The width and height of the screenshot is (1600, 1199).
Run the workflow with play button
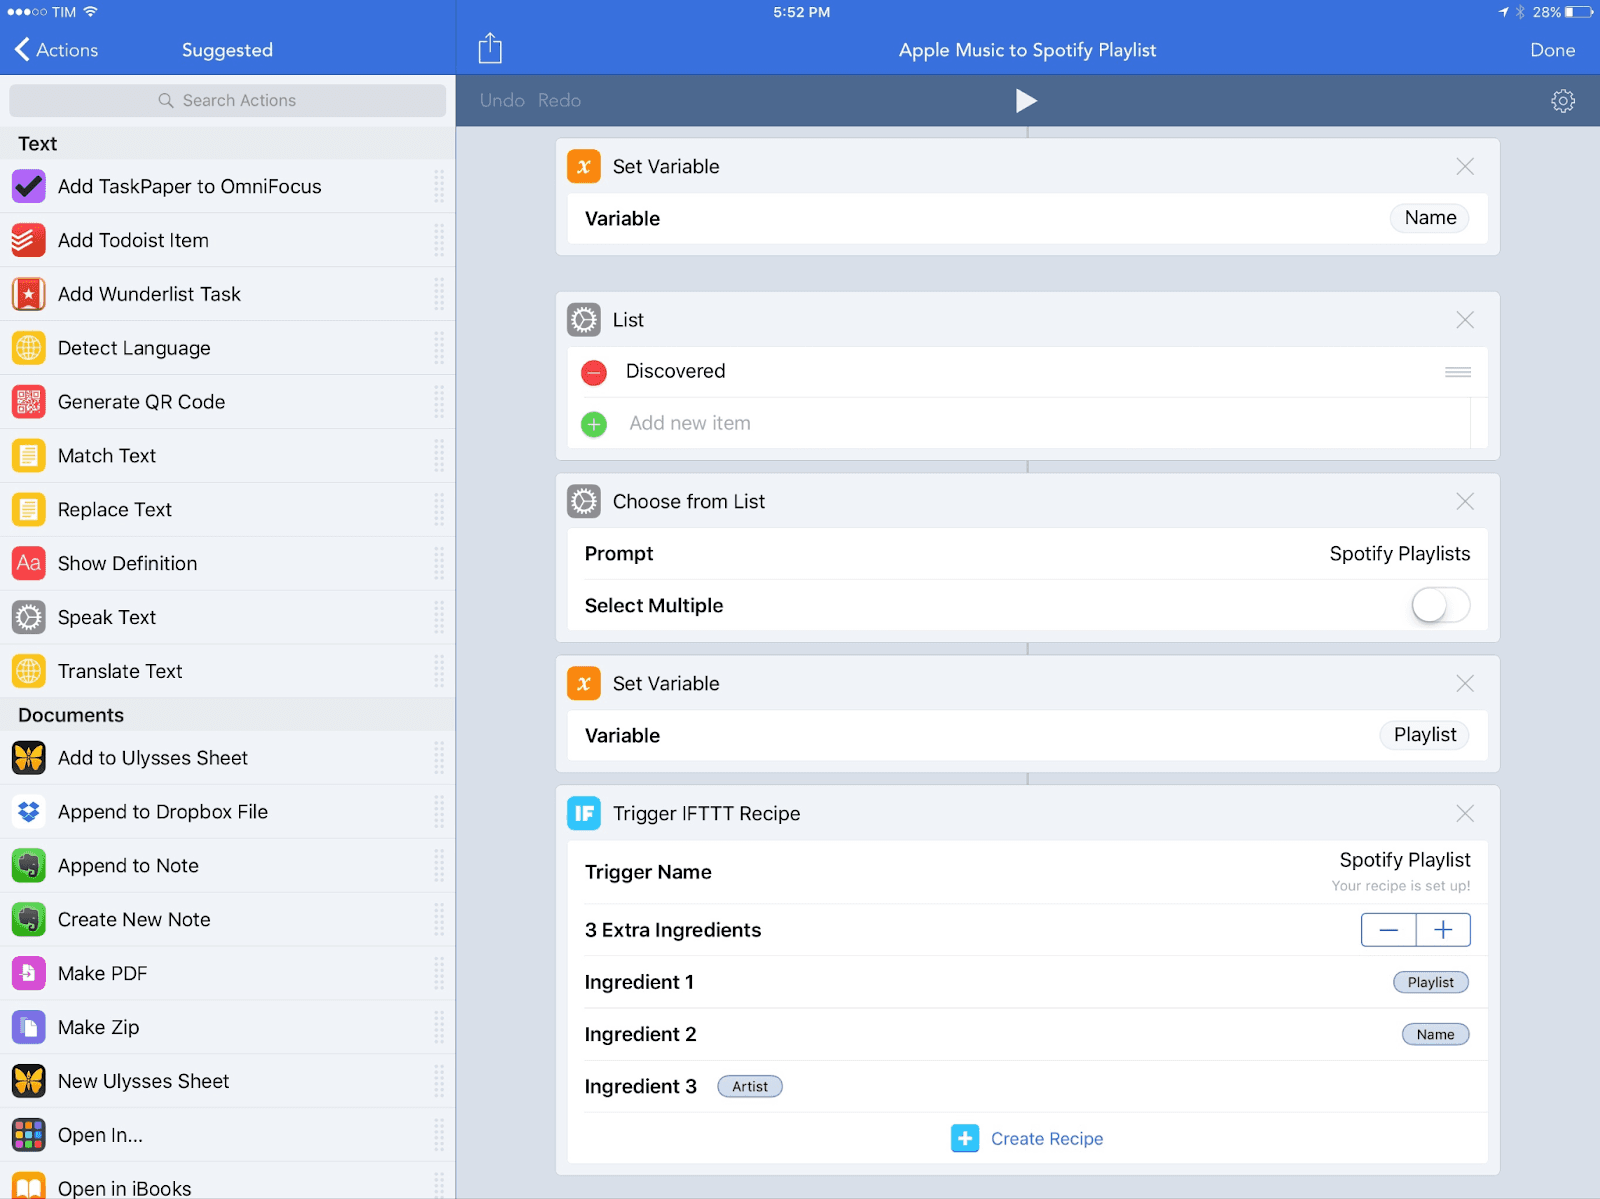[x=1026, y=100]
